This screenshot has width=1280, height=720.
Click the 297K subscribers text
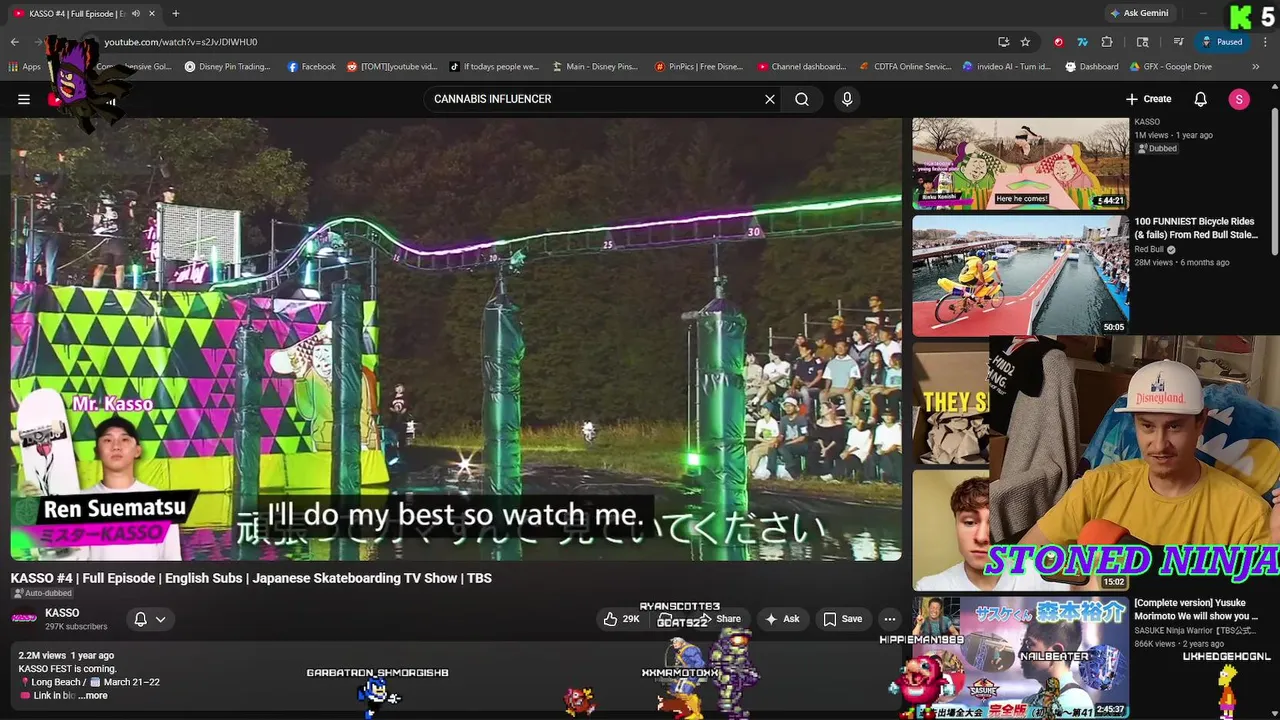point(76,627)
